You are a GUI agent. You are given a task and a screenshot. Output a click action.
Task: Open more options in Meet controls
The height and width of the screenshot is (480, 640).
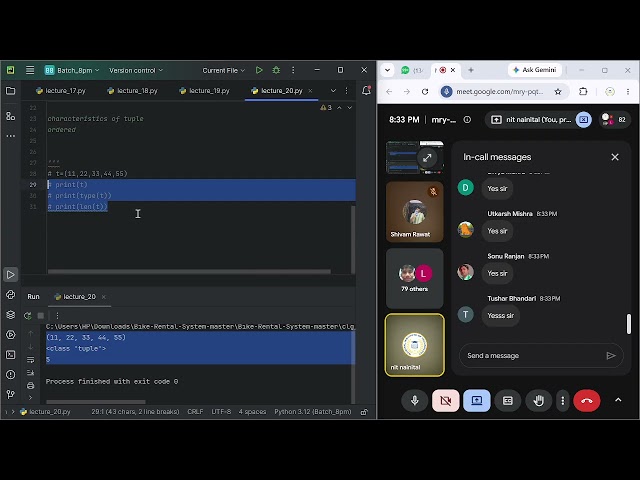(x=562, y=401)
